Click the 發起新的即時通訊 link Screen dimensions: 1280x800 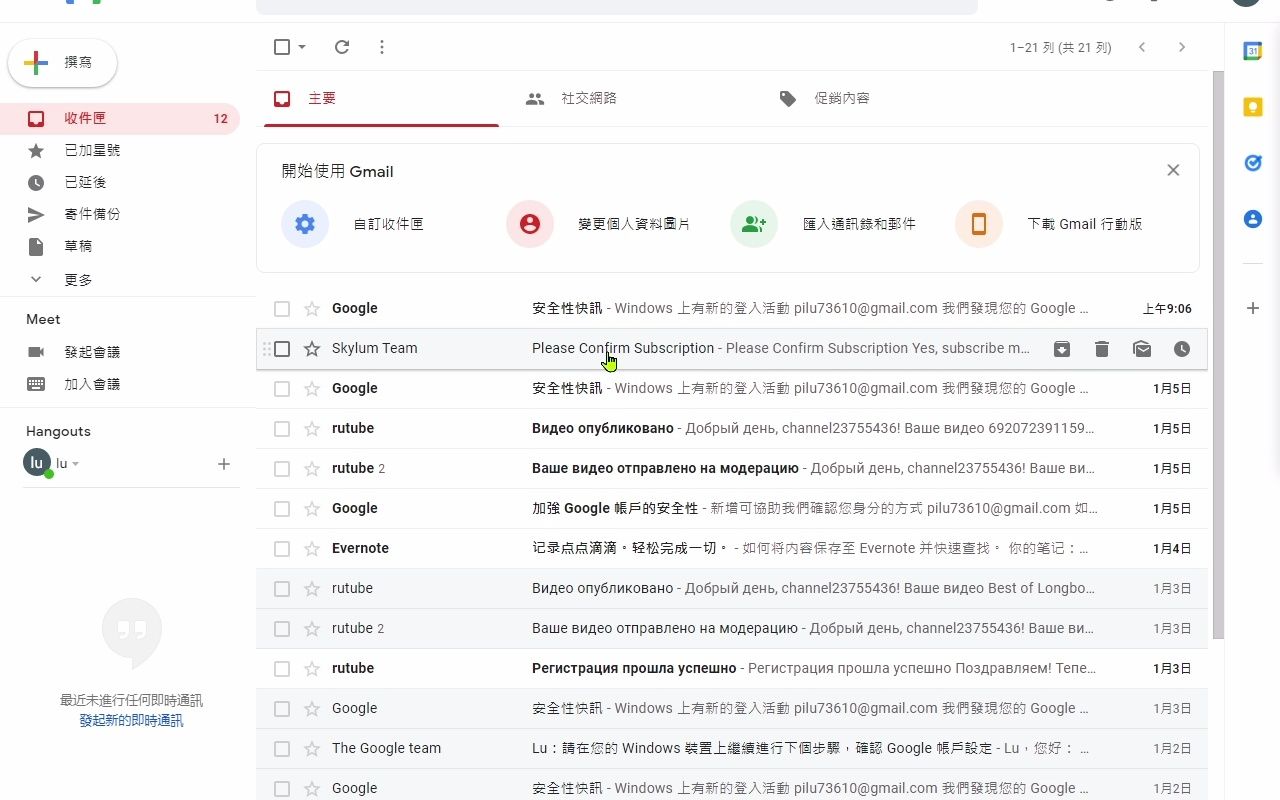(132, 720)
